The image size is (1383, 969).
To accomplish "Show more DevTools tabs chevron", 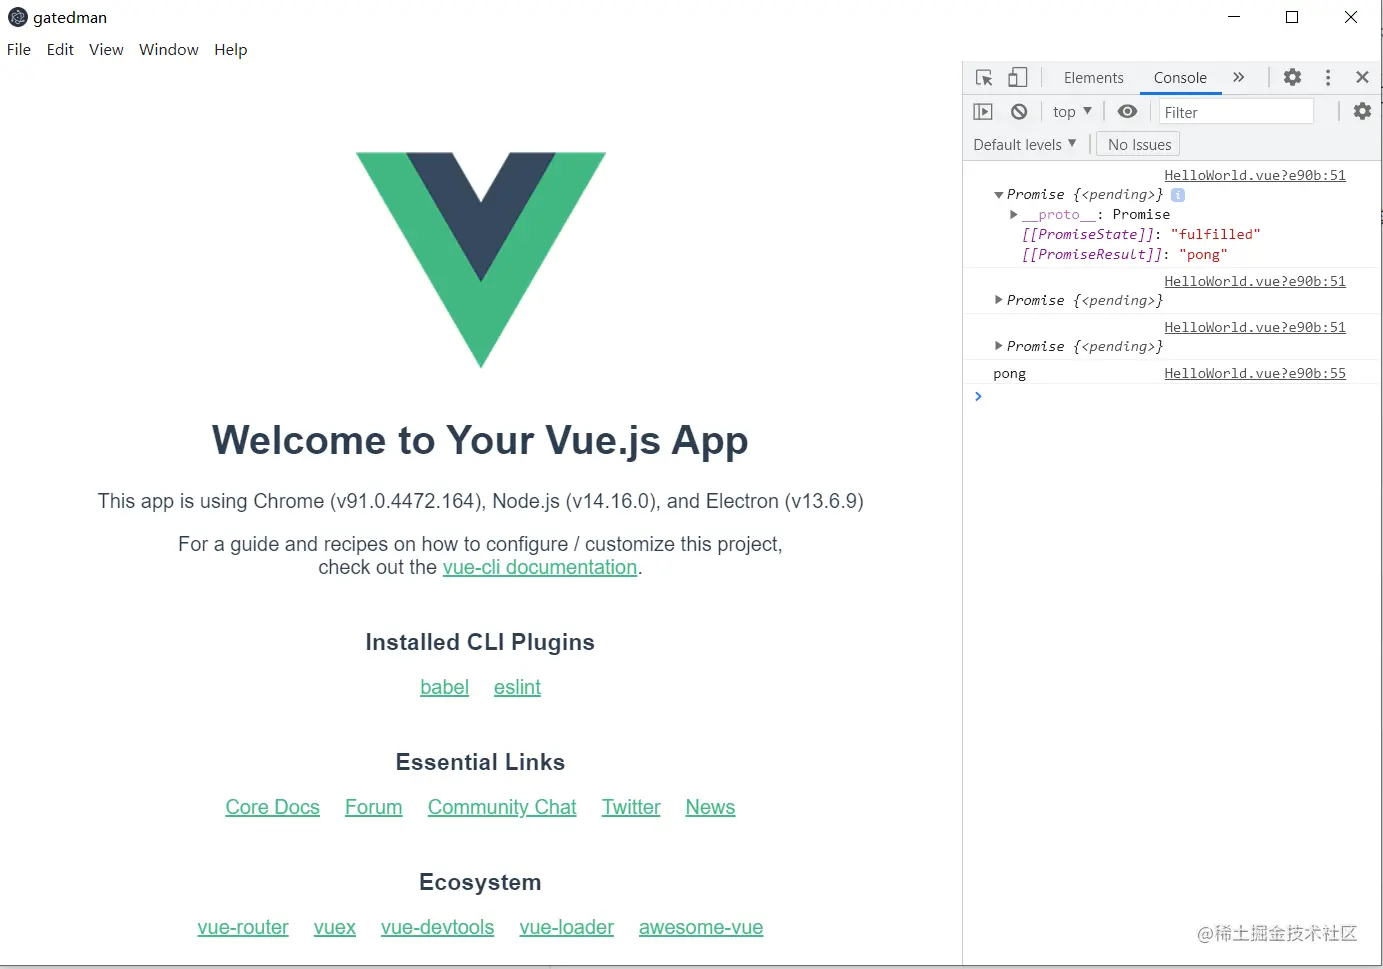I will click(x=1239, y=77).
